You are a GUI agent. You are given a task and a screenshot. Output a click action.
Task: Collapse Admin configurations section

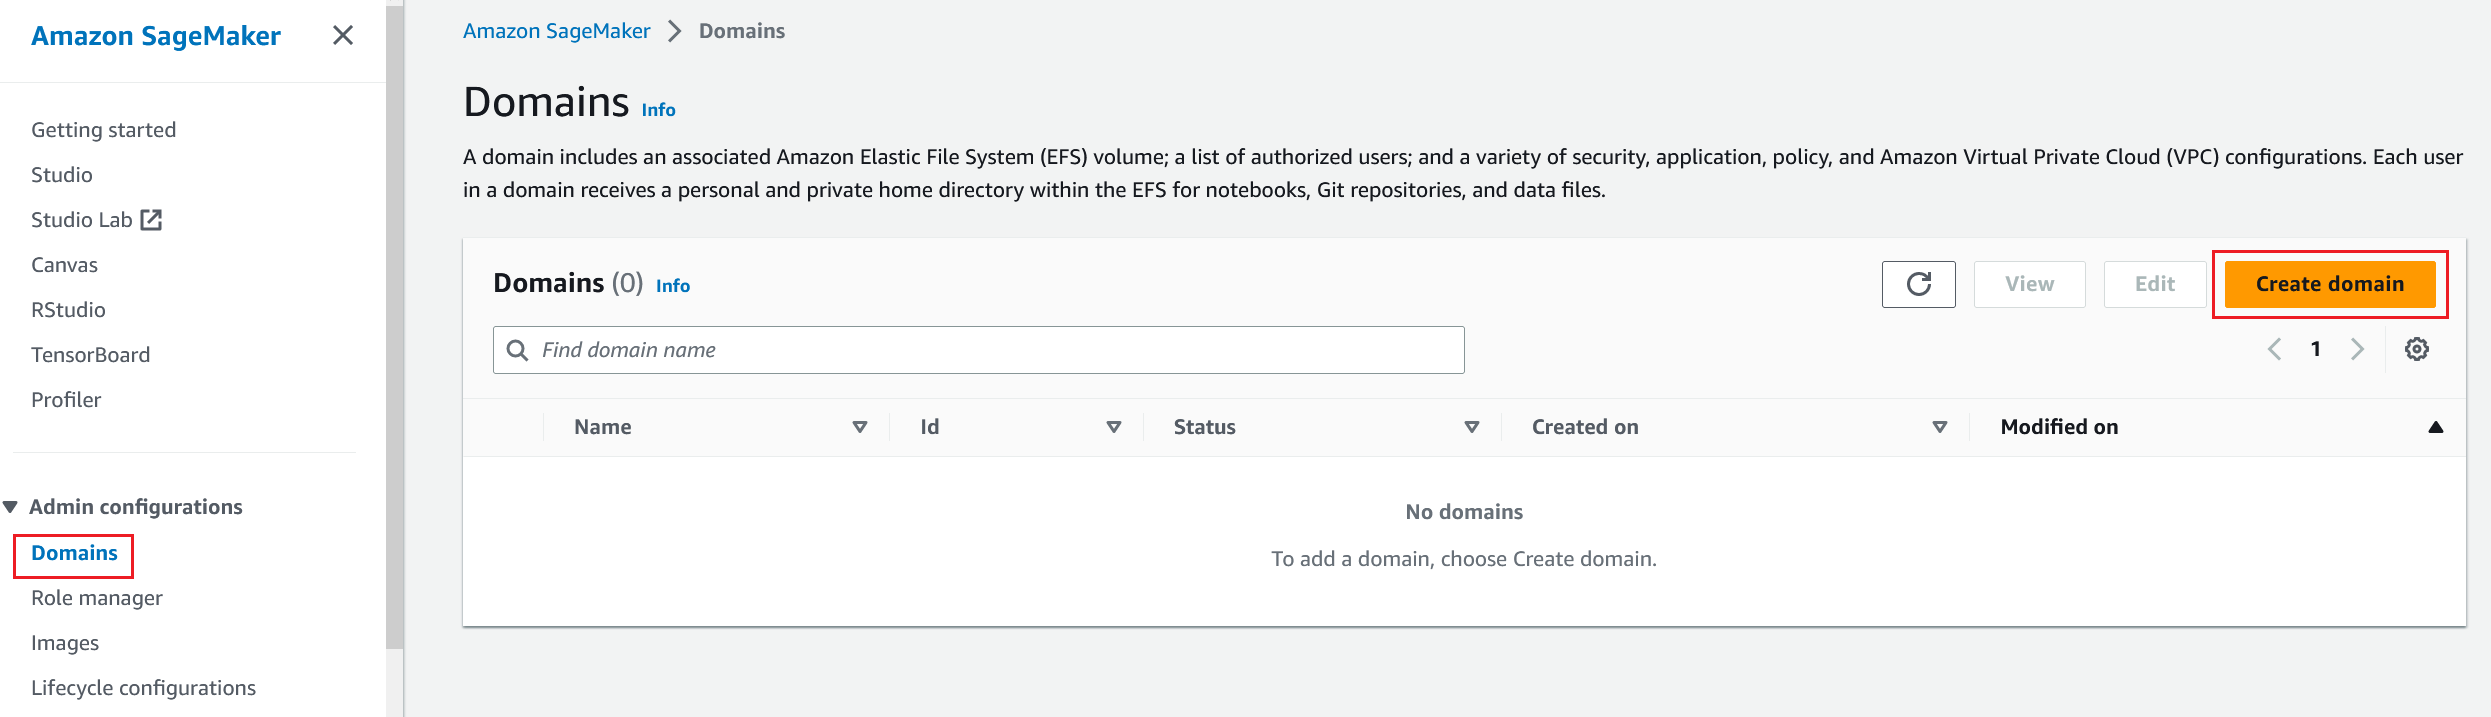tap(11, 507)
